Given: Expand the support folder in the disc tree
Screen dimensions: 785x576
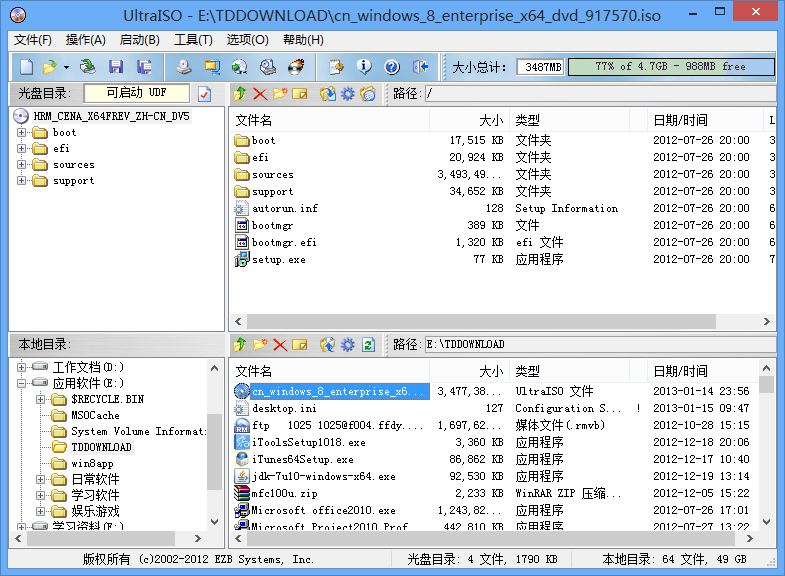Looking at the screenshot, I should point(22,181).
